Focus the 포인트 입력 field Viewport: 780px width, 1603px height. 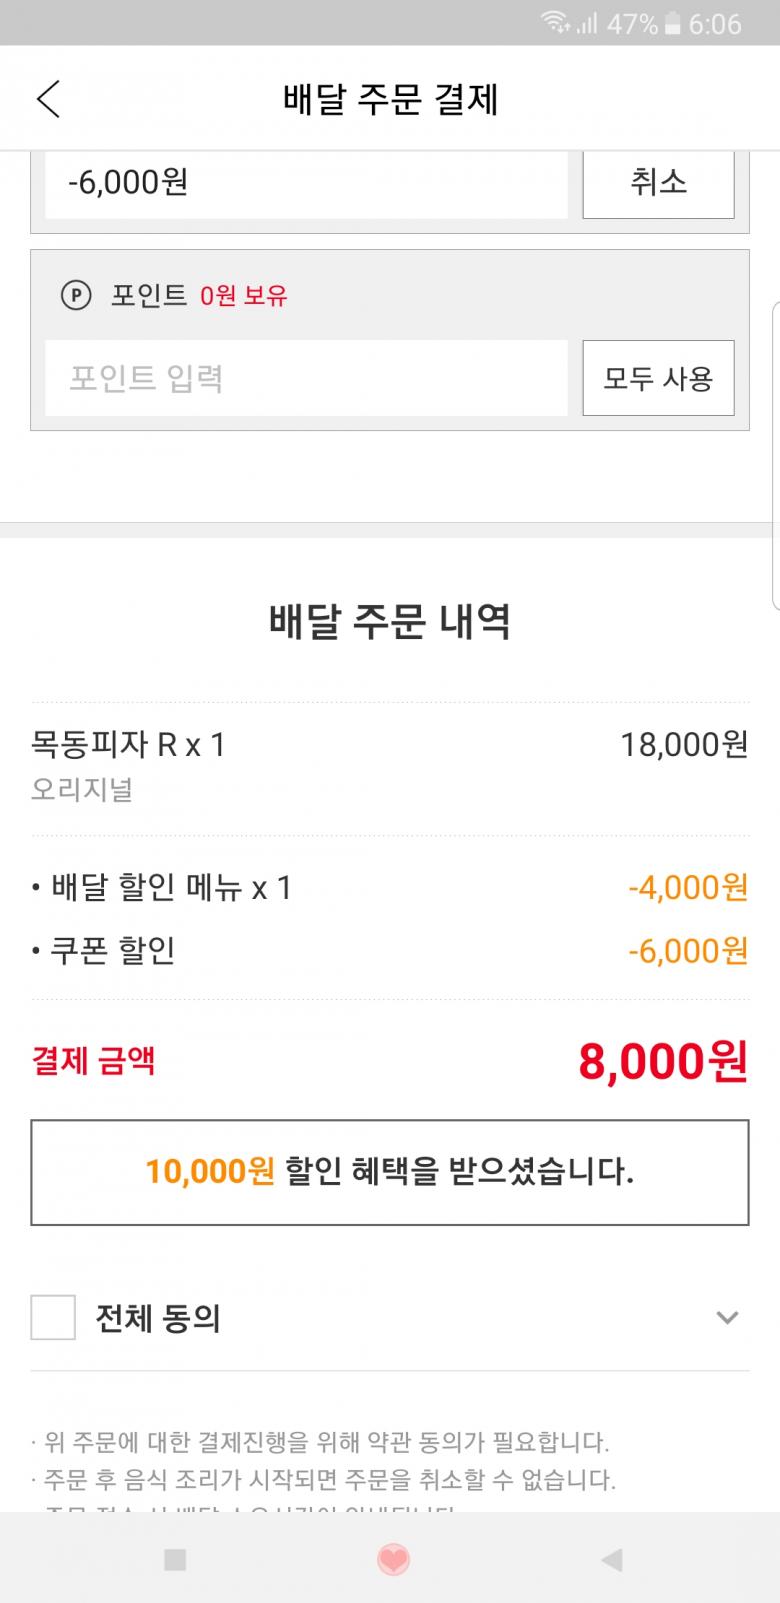pos(306,378)
